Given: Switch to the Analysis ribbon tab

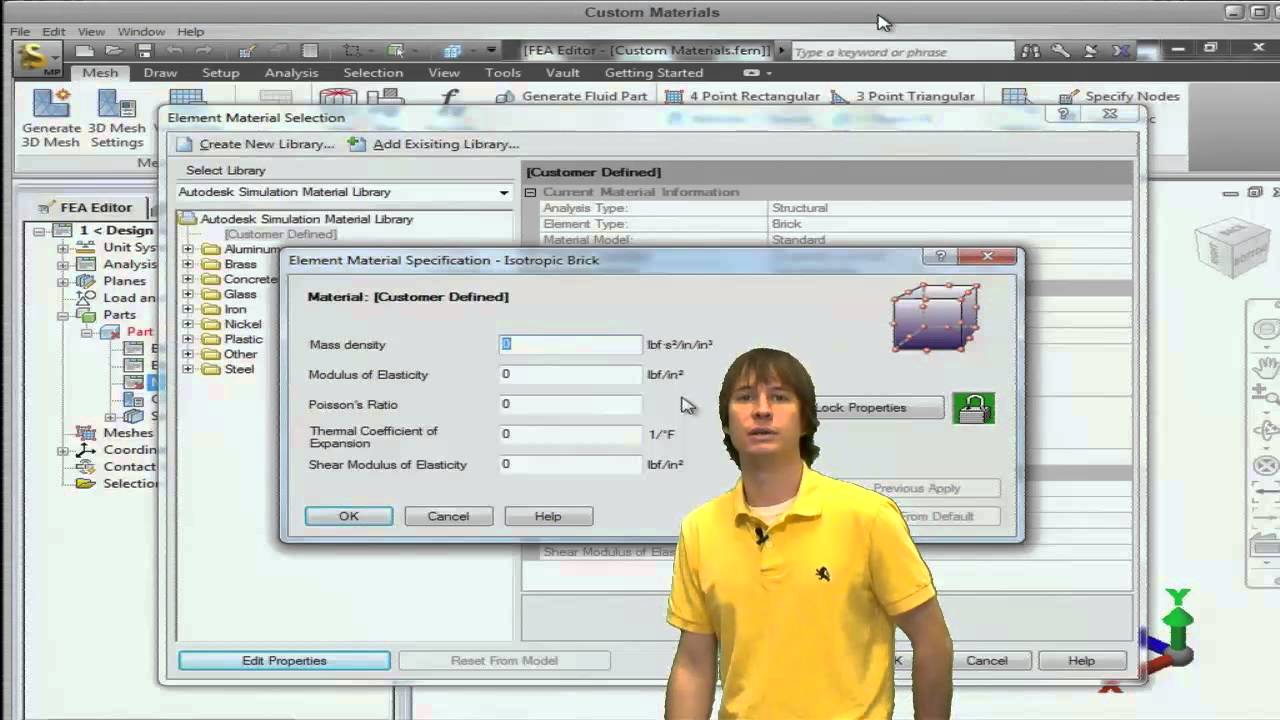Looking at the screenshot, I should click(x=291, y=72).
